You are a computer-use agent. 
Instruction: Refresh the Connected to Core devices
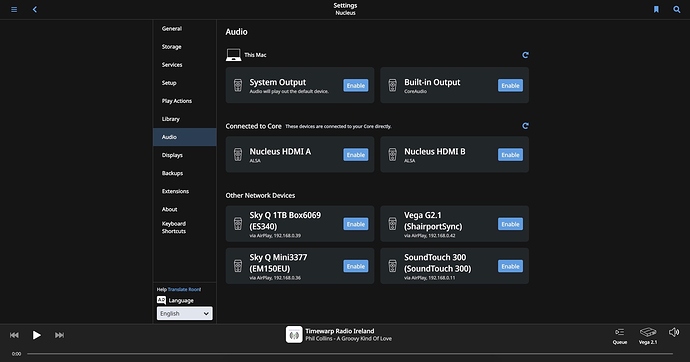525,126
